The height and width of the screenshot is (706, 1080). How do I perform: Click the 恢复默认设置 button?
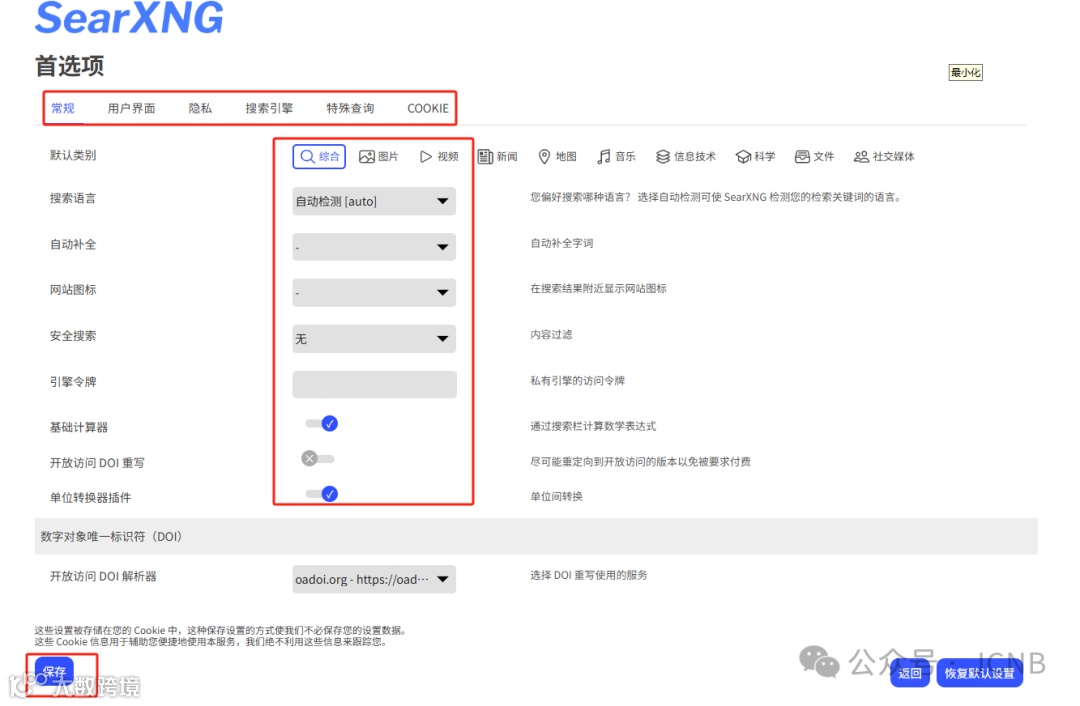pyautogui.click(x=979, y=673)
